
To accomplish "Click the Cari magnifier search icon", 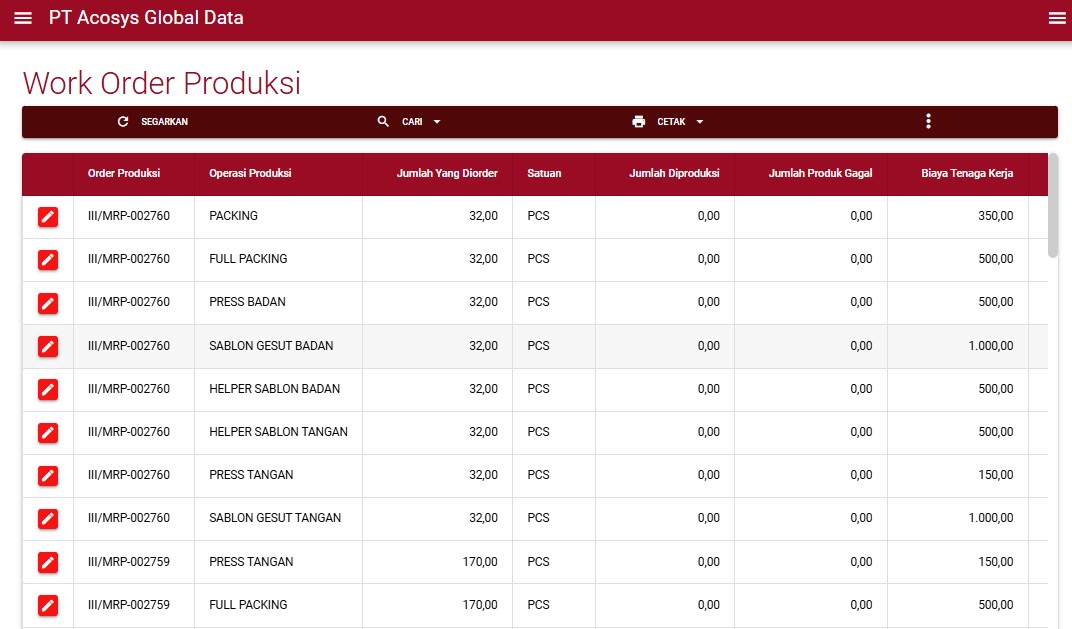I will point(383,122).
